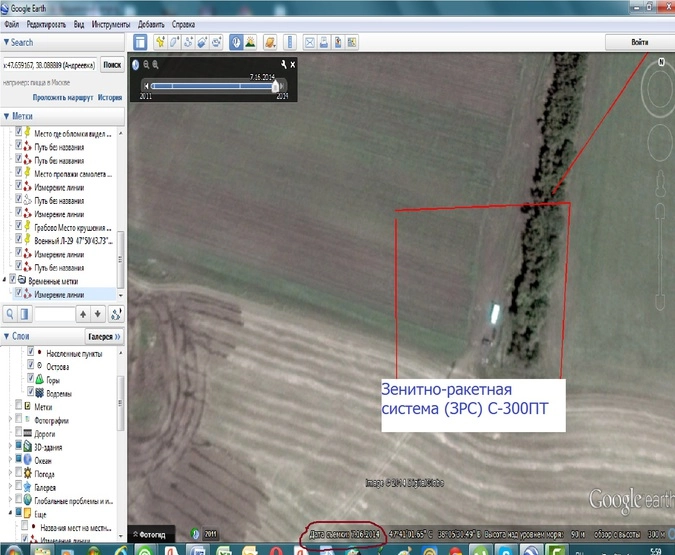Click the add placemark pushpin icon
This screenshot has height=555, width=675.
[x=159, y=42]
